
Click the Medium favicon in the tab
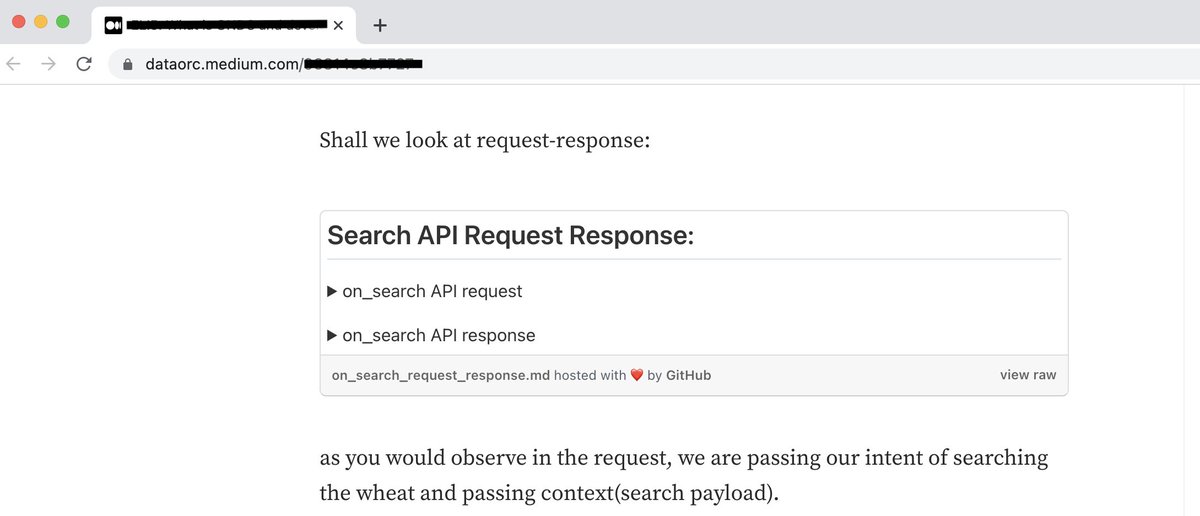click(x=113, y=25)
